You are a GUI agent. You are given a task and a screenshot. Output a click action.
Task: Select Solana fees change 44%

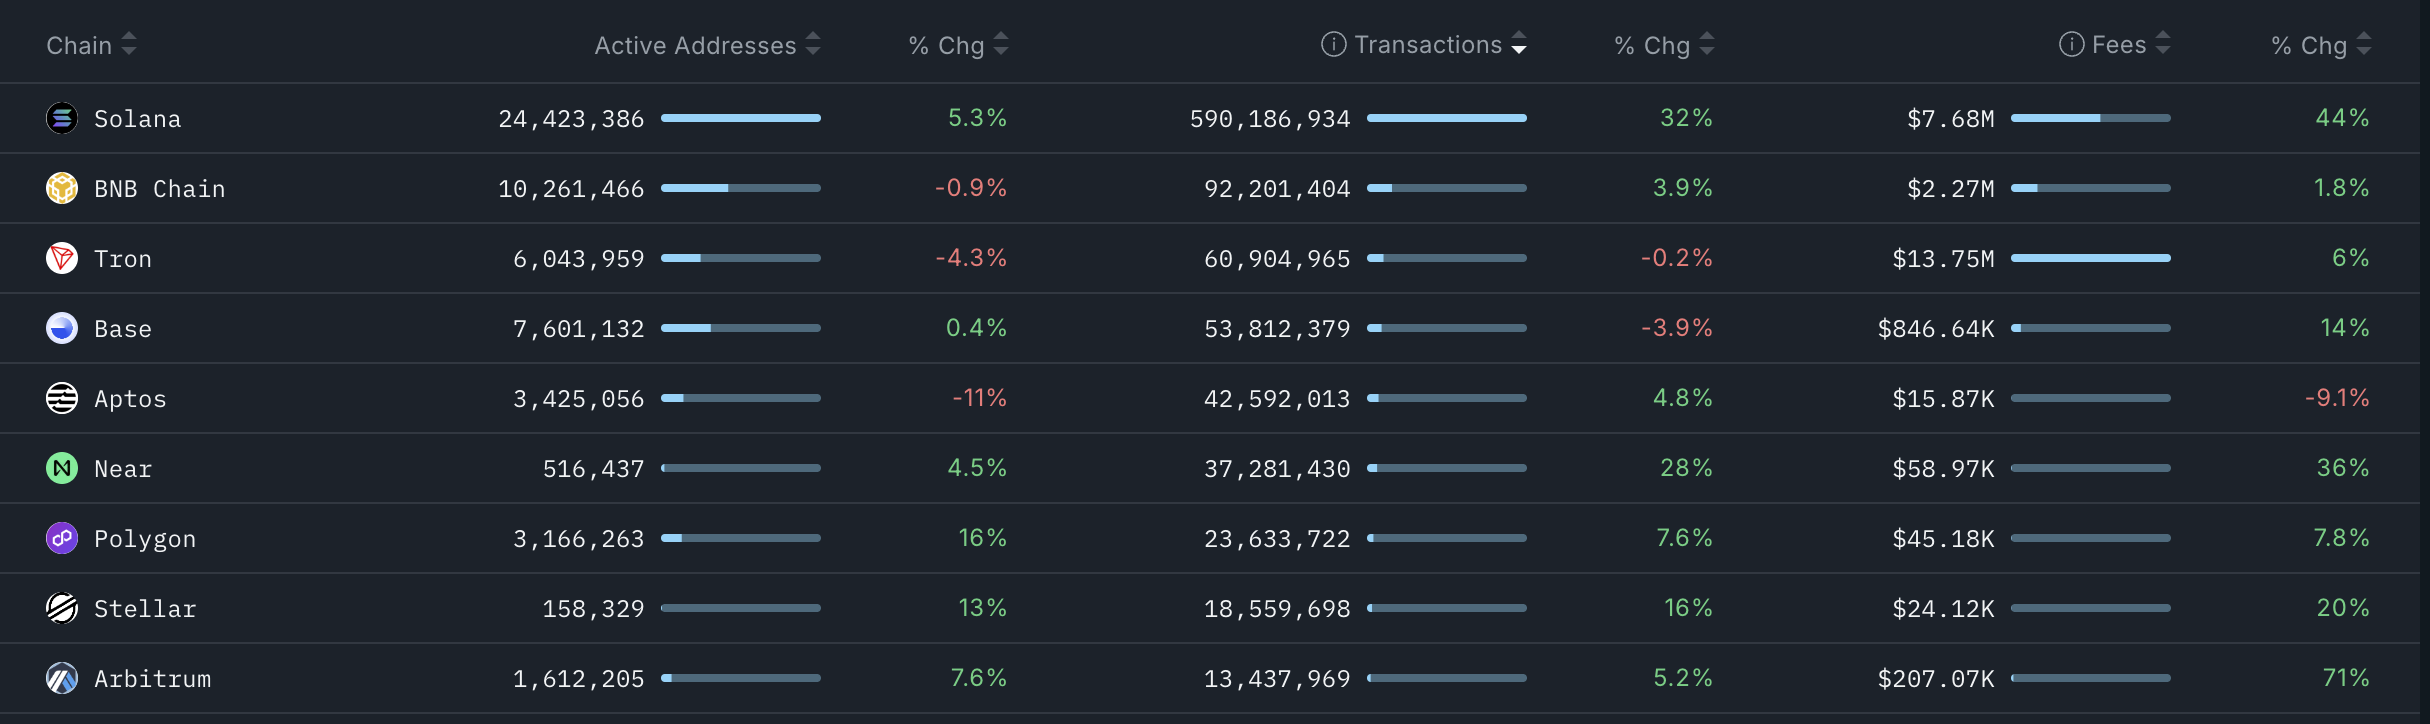[x=2343, y=118]
